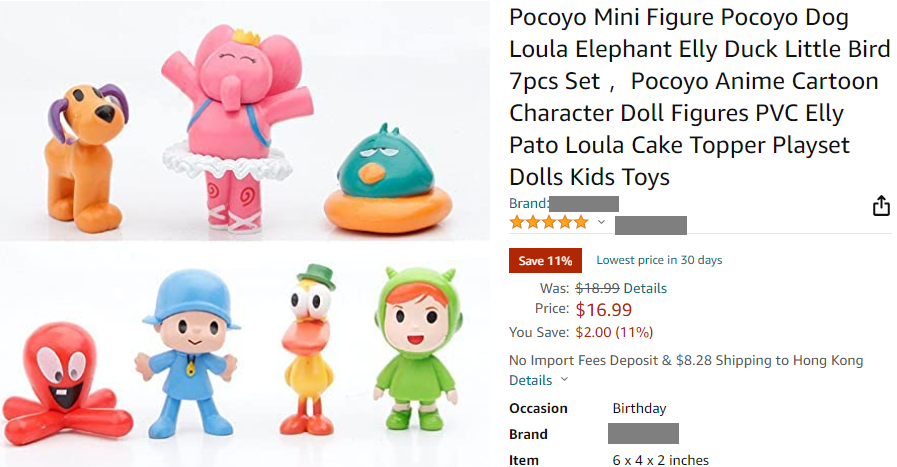The height and width of the screenshot is (467, 897).
Task: Open the redacted ratings count link
Action: pyautogui.click(x=657, y=224)
